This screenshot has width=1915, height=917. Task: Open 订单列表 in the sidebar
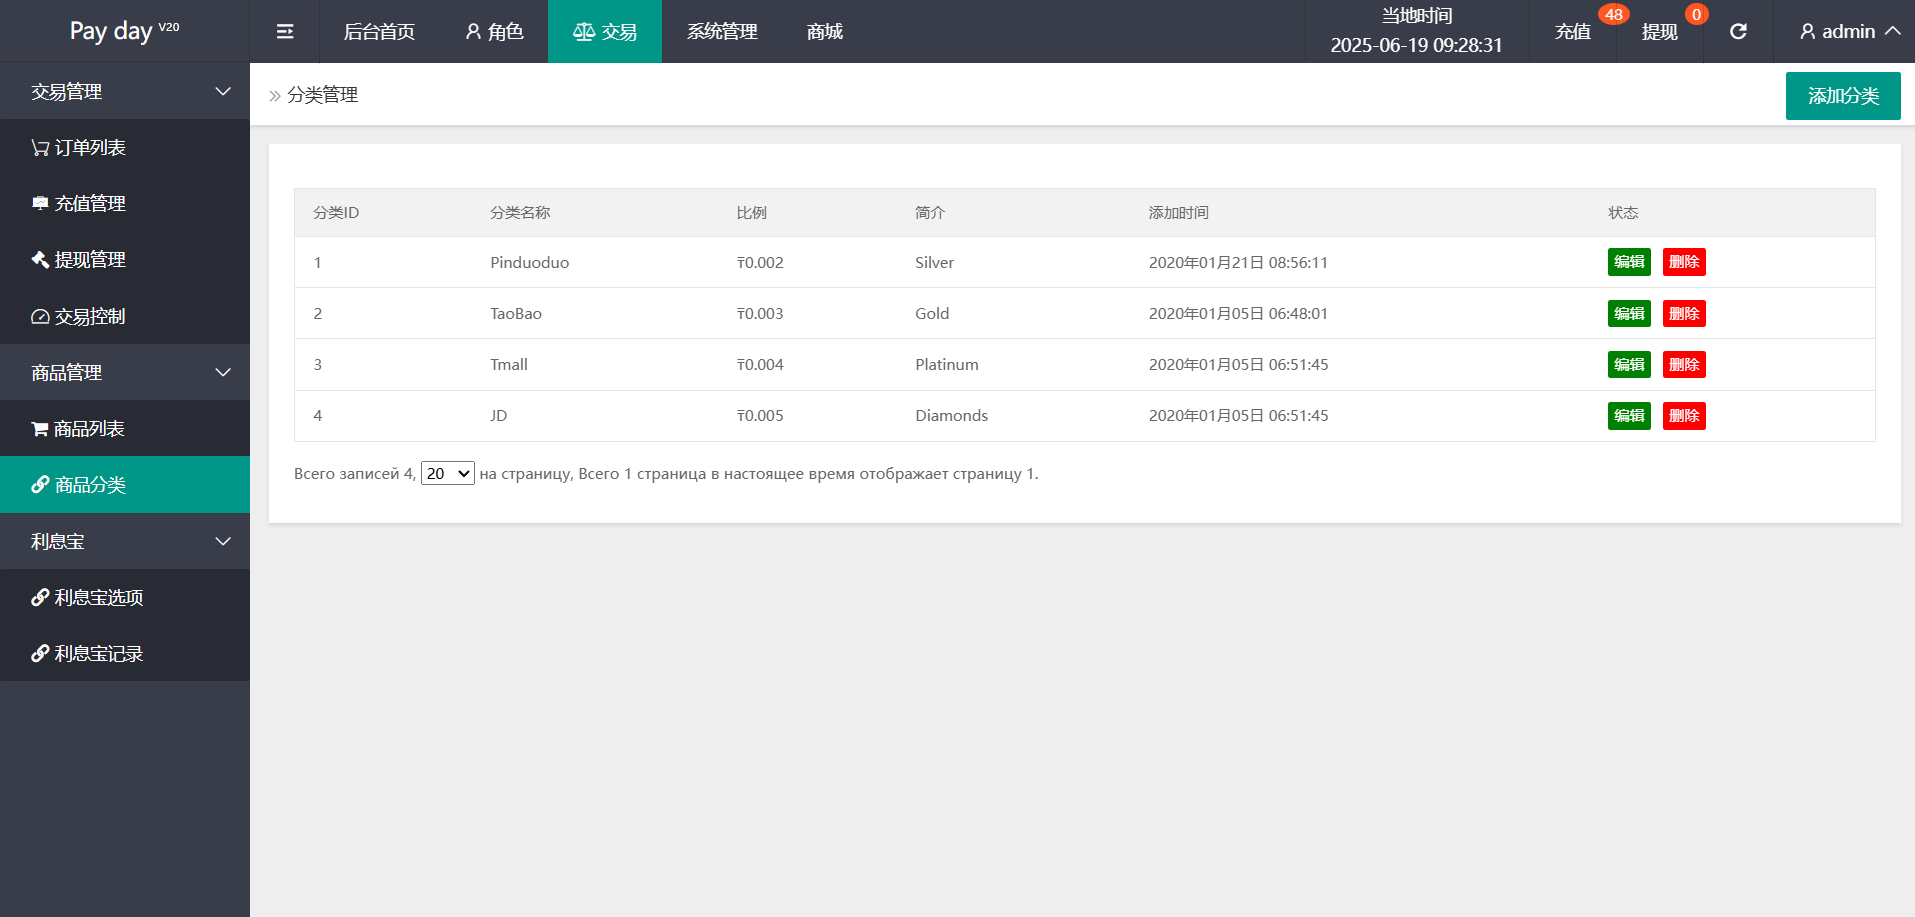point(125,148)
